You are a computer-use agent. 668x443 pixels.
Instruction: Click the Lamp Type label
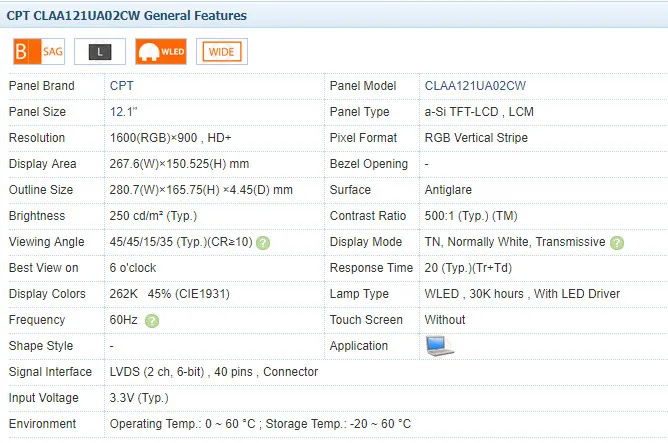click(359, 293)
